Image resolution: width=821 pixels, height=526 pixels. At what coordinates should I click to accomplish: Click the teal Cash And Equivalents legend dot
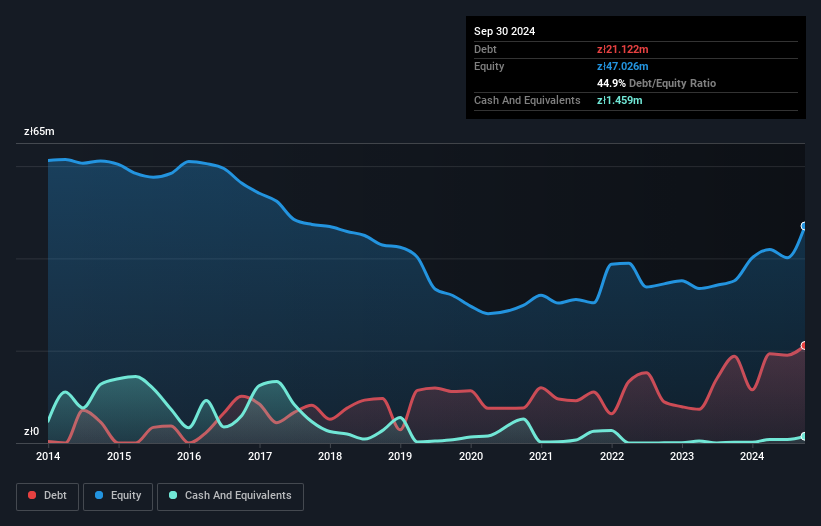click(173, 495)
